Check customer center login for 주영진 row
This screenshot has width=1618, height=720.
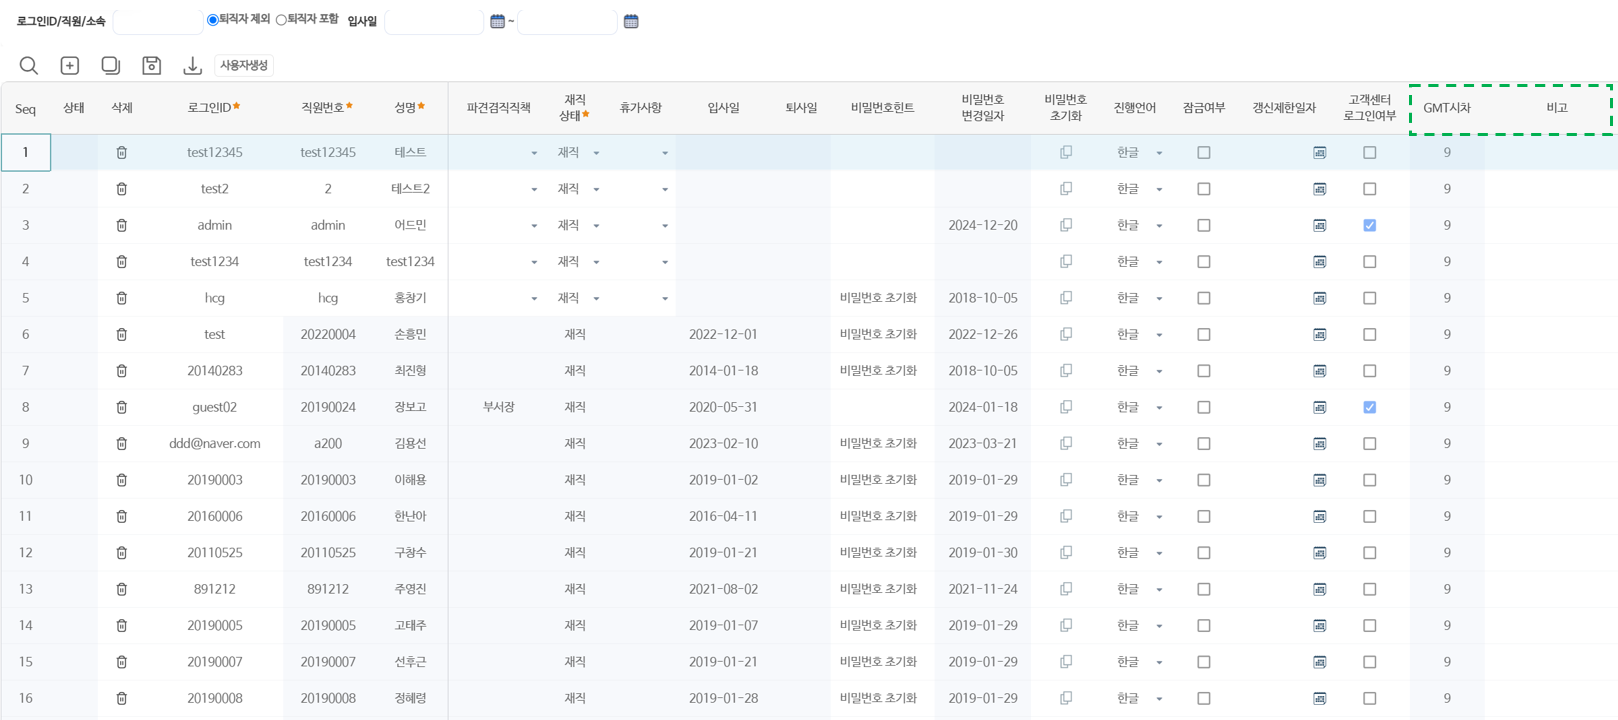pos(1370,590)
